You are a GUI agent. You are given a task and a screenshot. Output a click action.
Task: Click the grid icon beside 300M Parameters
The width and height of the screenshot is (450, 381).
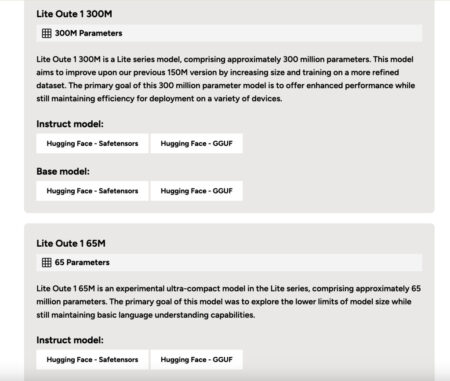pos(47,33)
